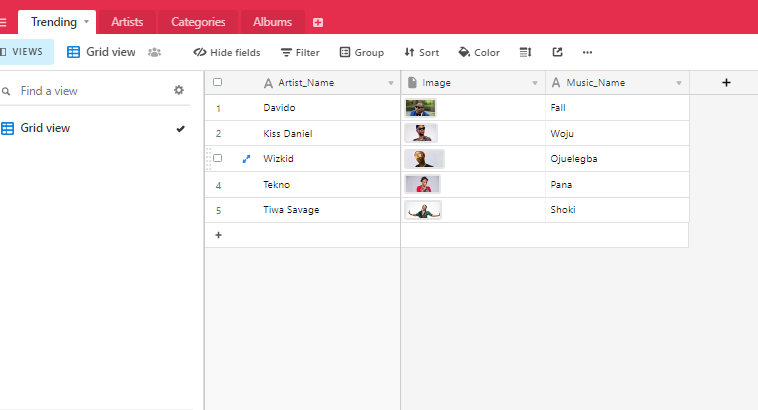Click the share view icon

tap(557, 52)
